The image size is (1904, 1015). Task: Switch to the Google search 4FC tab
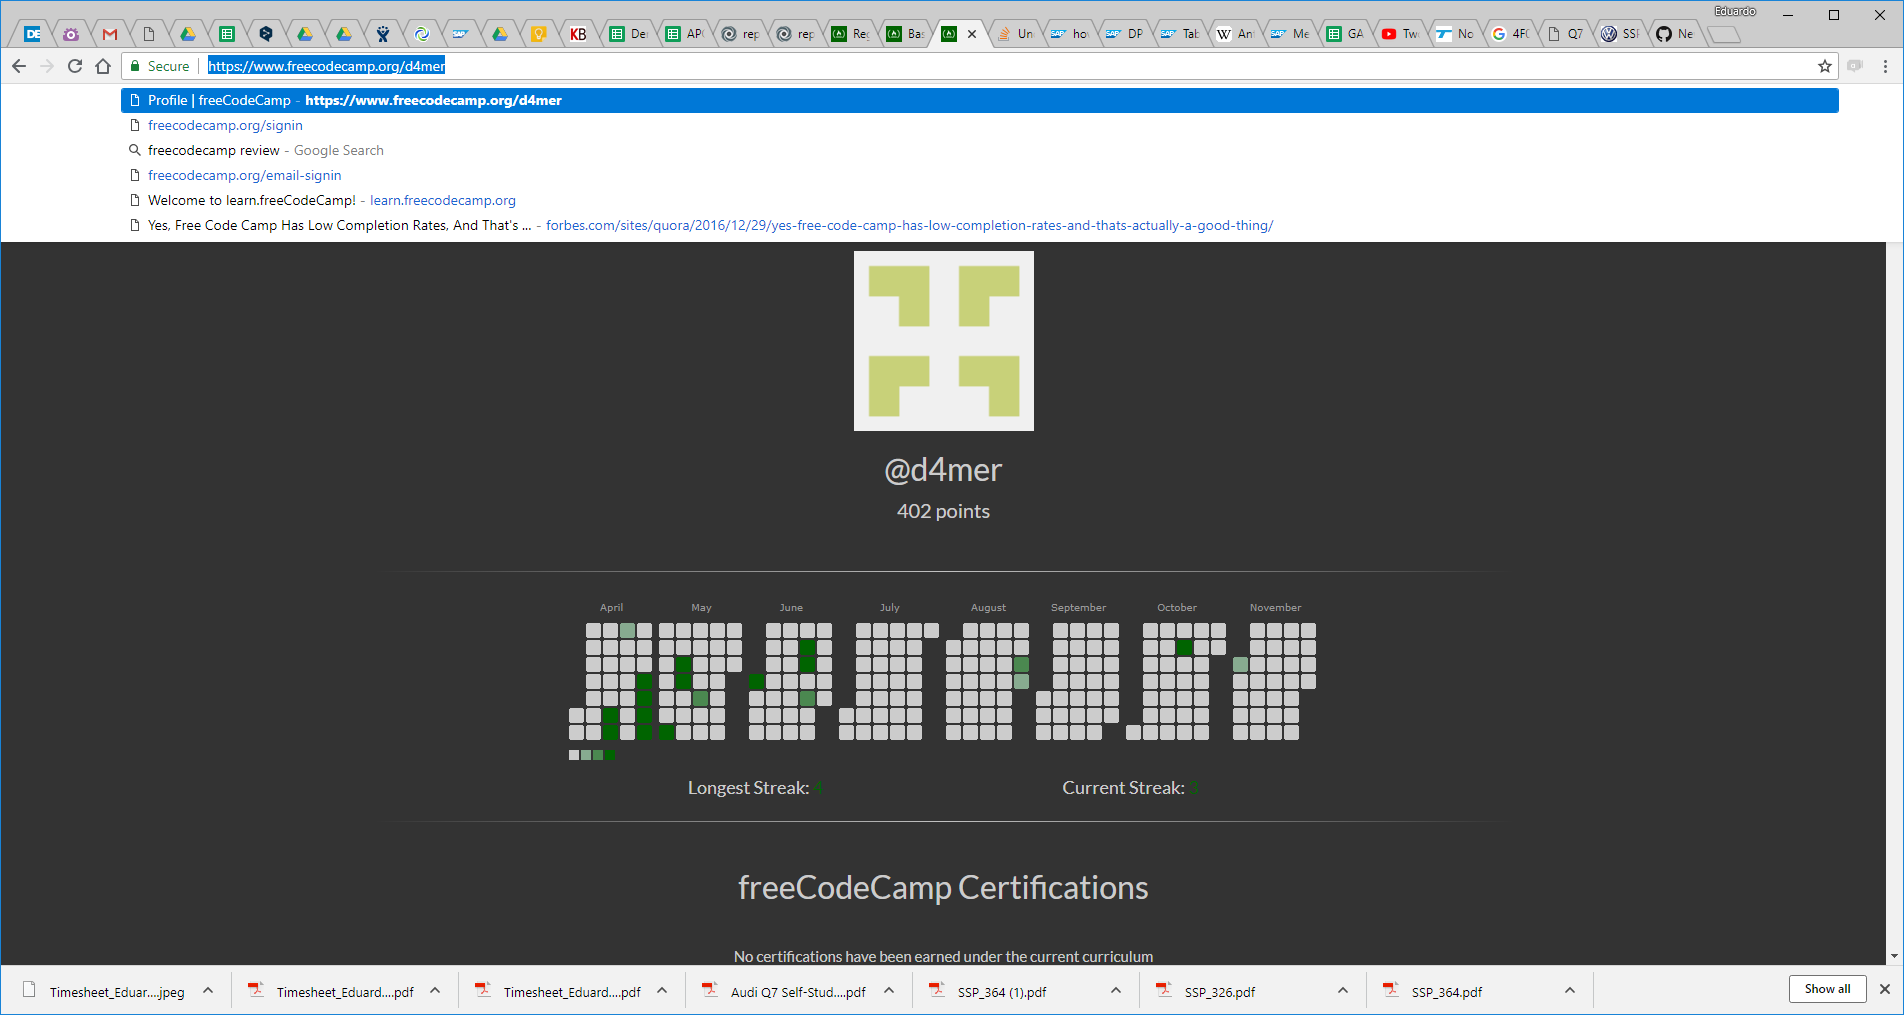coord(1509,34)
